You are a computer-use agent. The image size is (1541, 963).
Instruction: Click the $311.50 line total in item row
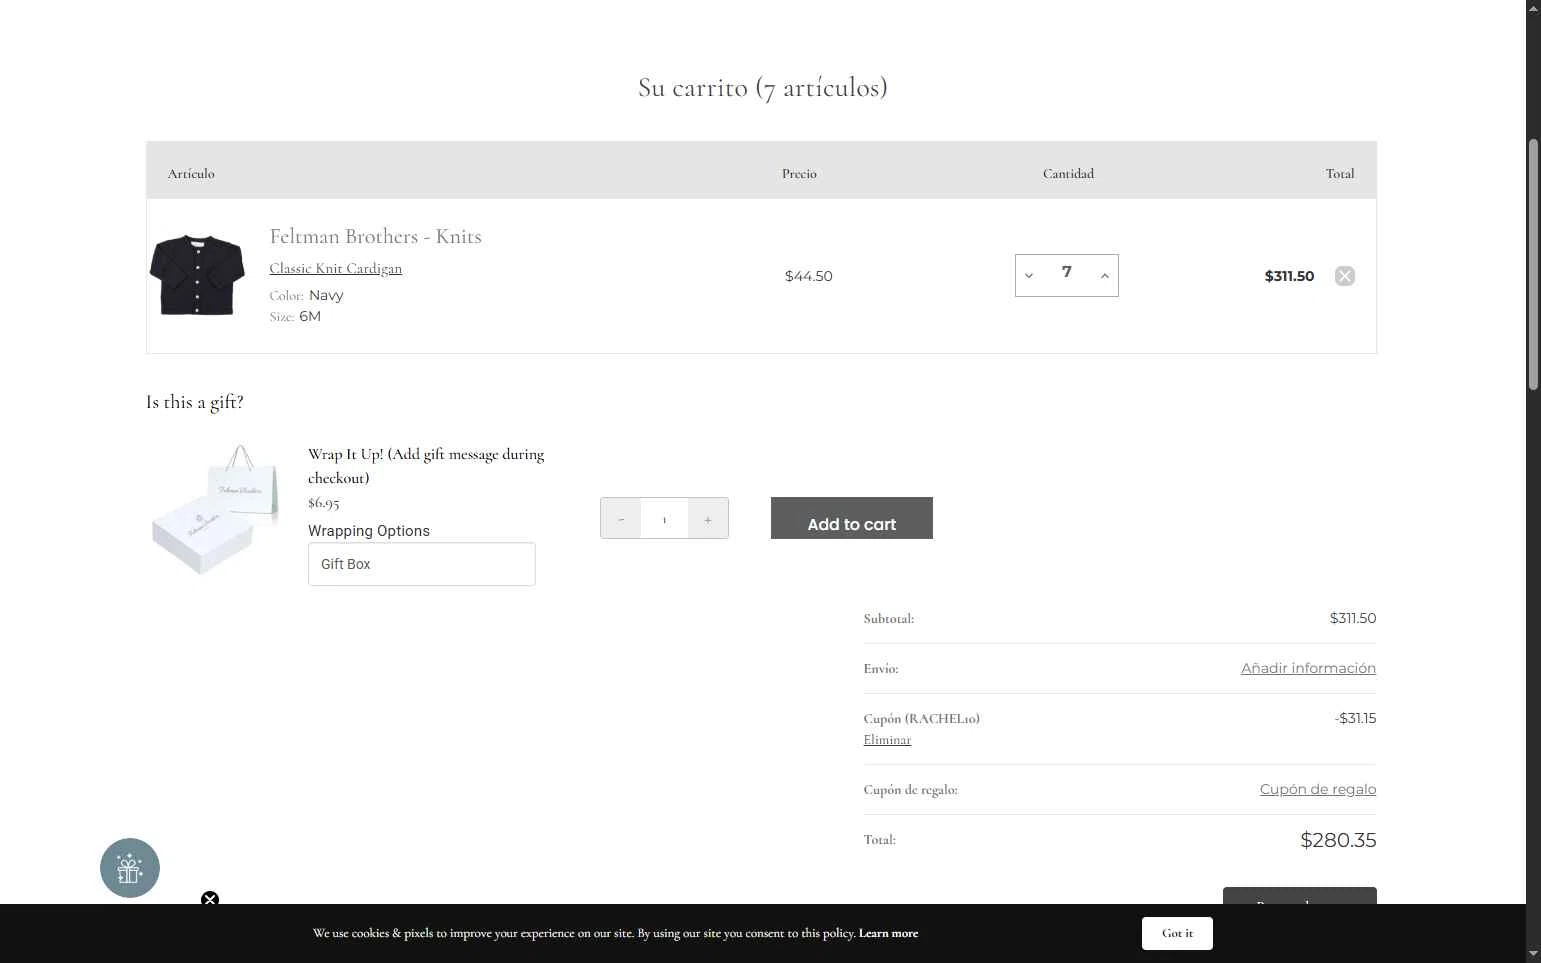(1289, 276)
